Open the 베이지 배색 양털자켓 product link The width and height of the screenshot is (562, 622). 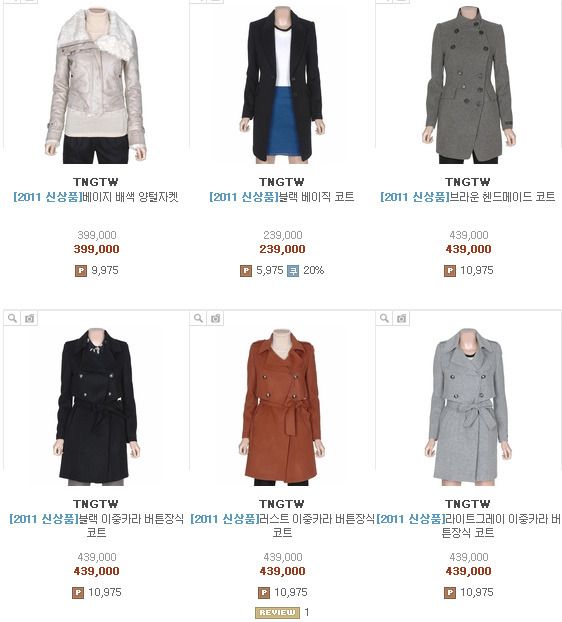coord(96,197)
